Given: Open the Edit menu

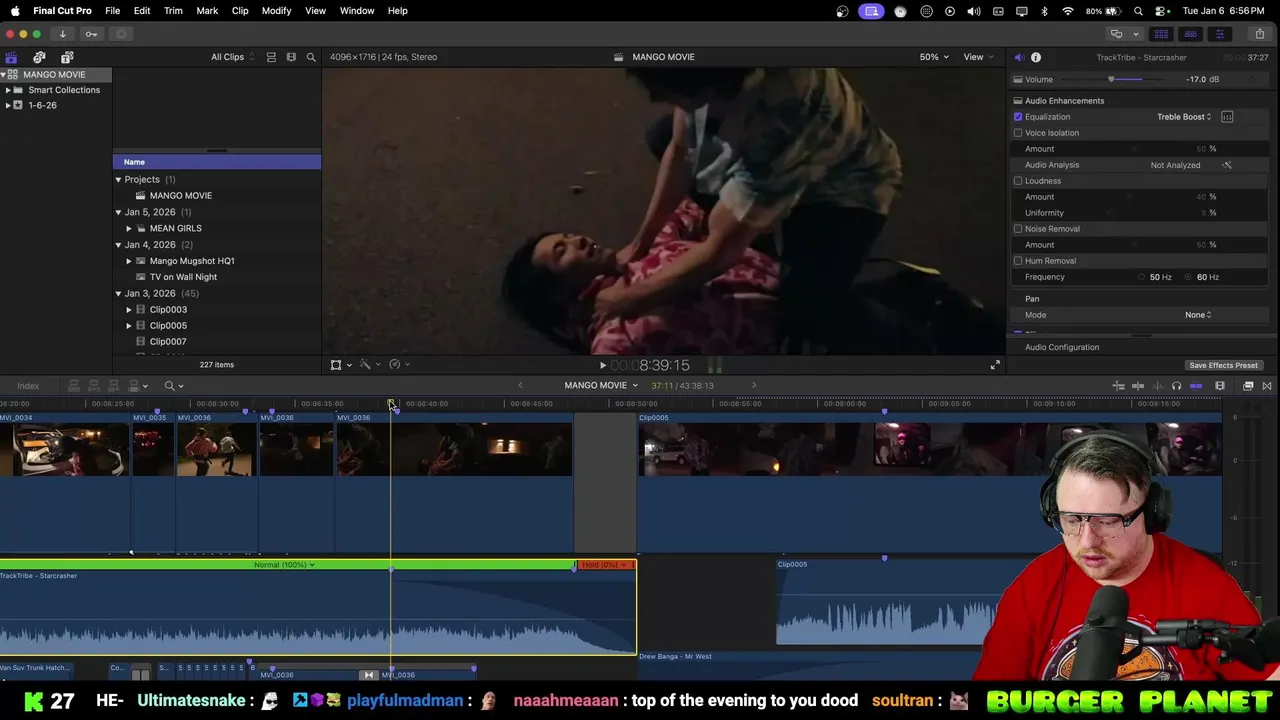Looking at the screenshot, I should (142, 11).
